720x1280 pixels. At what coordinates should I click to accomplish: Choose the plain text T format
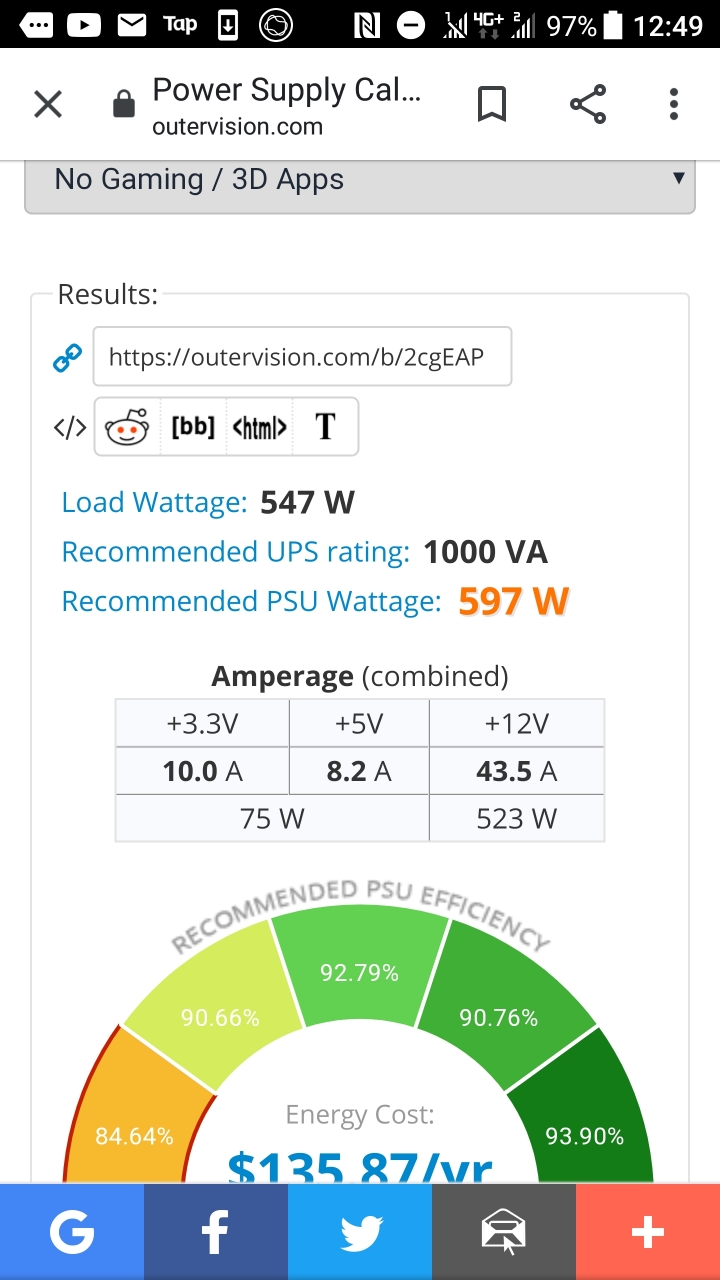click(x=325, y=427)
